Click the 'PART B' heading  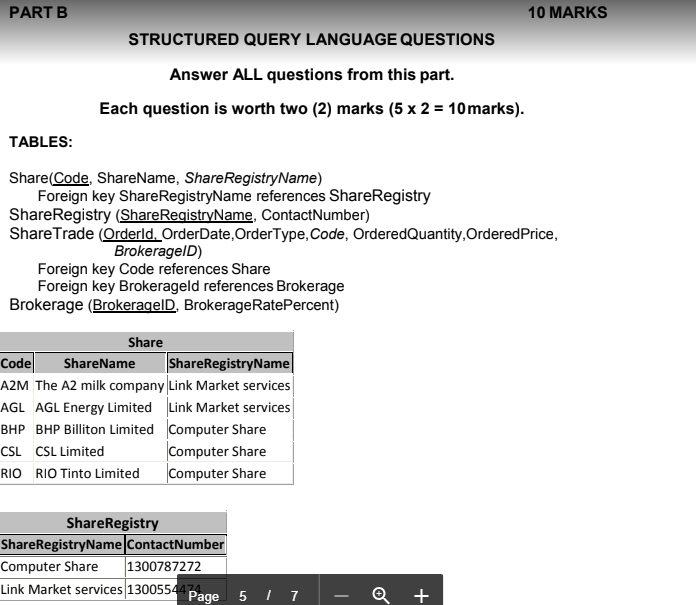(38, 12)
